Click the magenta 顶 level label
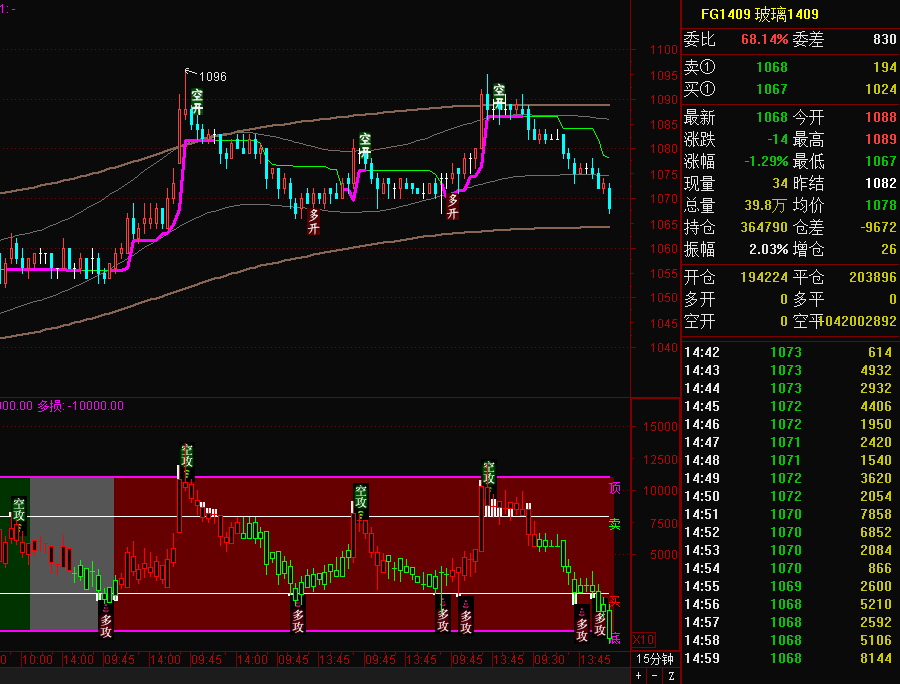This screenshot has height=684, width=900. click(x=615, y=488)
